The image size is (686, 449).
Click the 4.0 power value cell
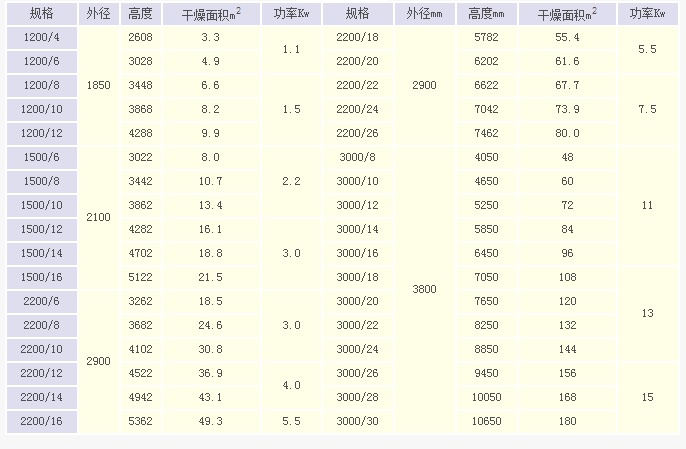tap(291, 385)
